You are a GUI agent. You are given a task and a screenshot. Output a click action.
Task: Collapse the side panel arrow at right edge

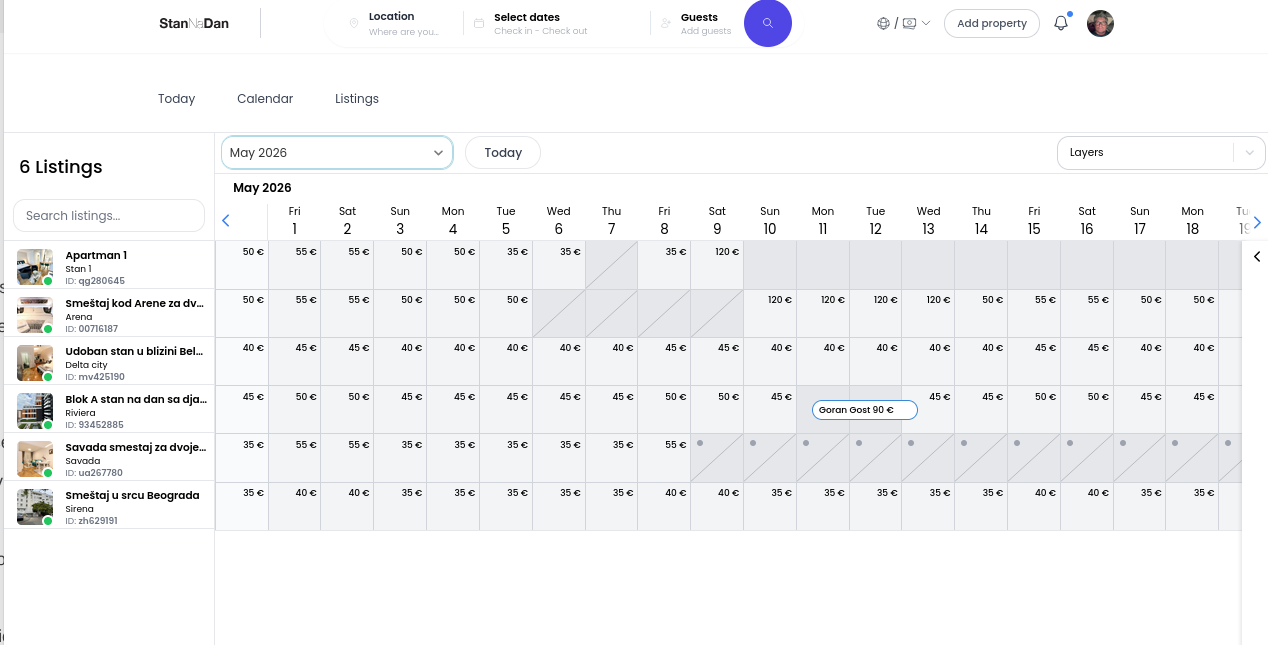point(1257,257)
